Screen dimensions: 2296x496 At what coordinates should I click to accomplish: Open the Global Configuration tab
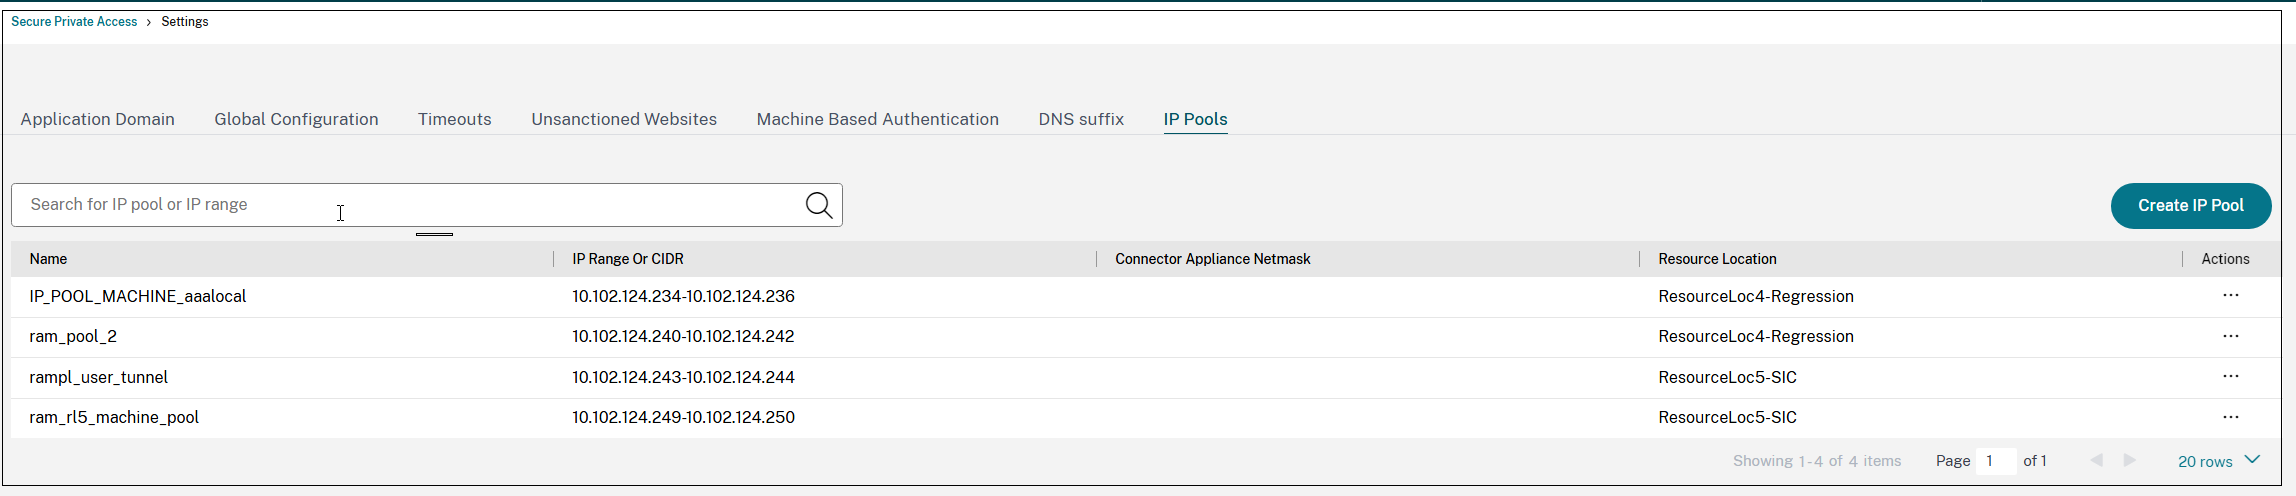[x=296, y=119]
